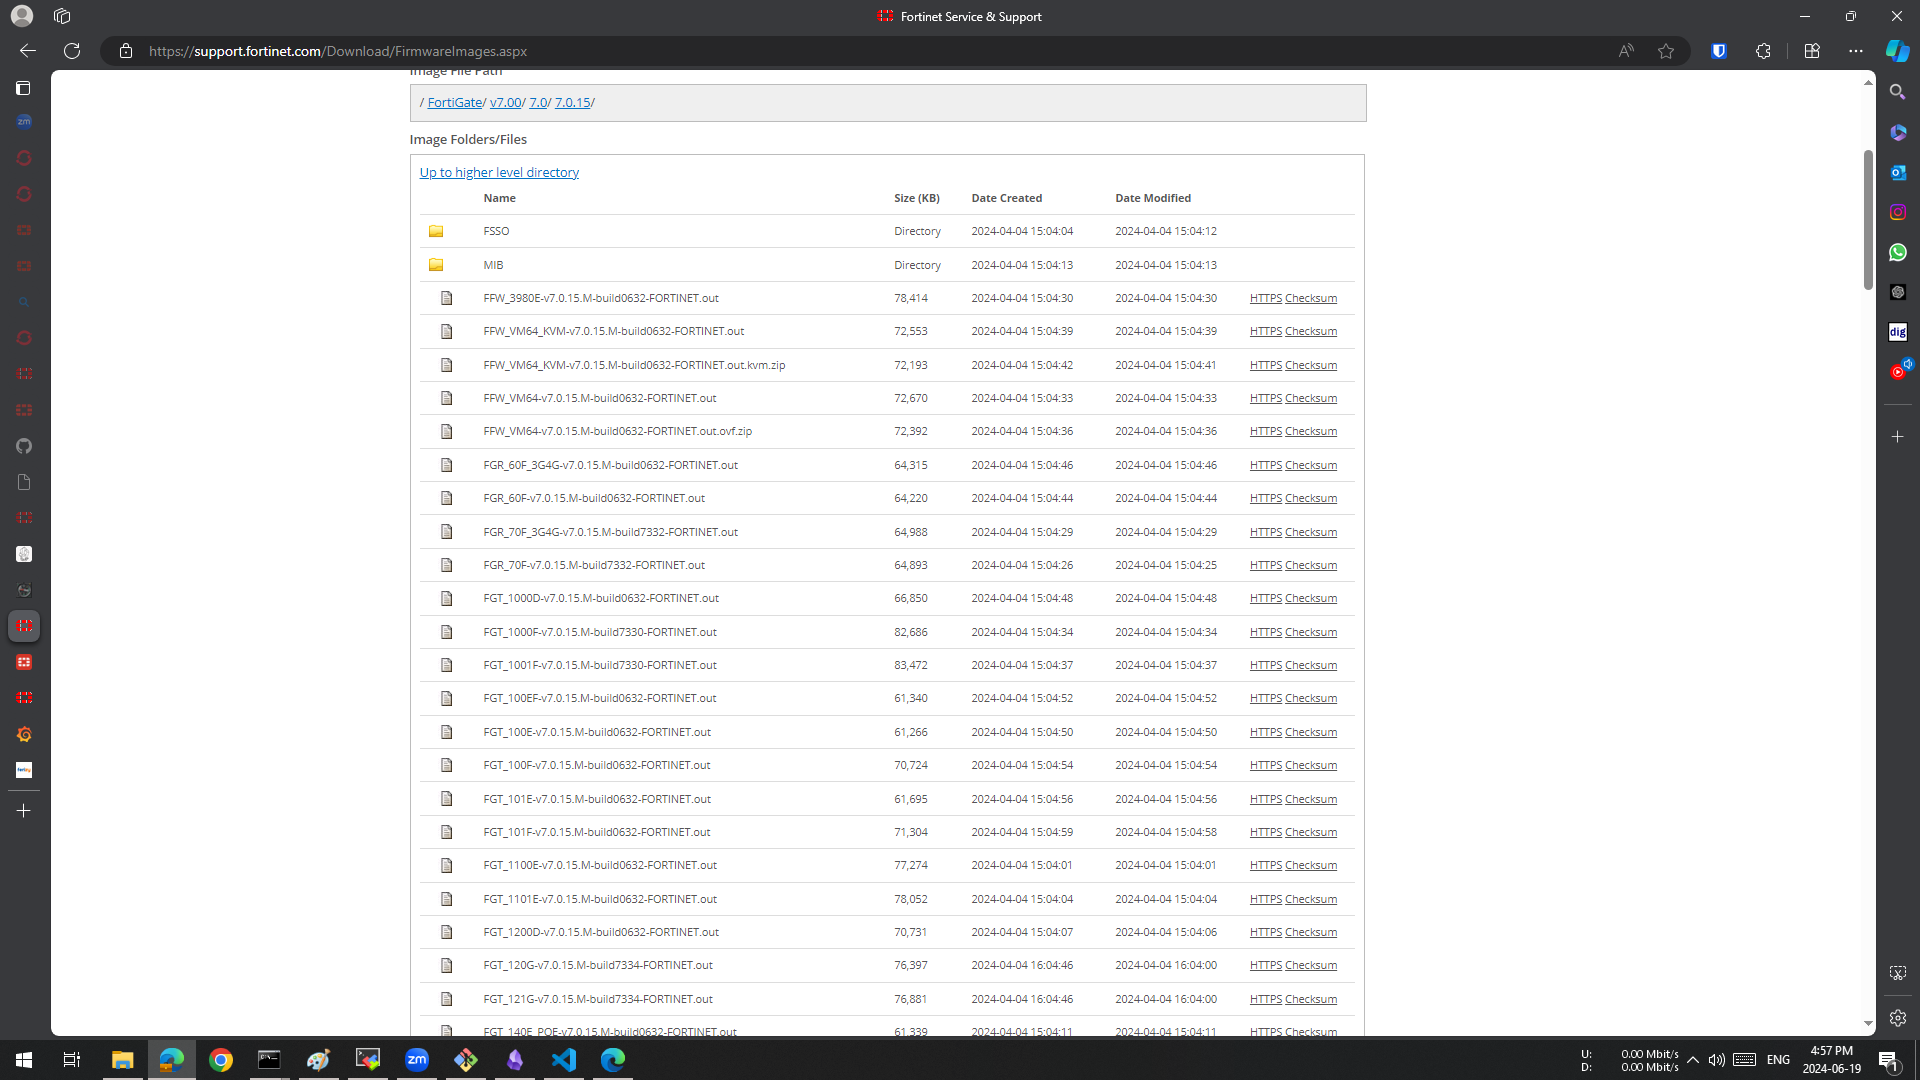Click the FFW_VM64-v7.0.15.M-build0632-FORTINET.out.ovf.zip filename
This screenshot has width=1920, height=1080.
[617, 431]
